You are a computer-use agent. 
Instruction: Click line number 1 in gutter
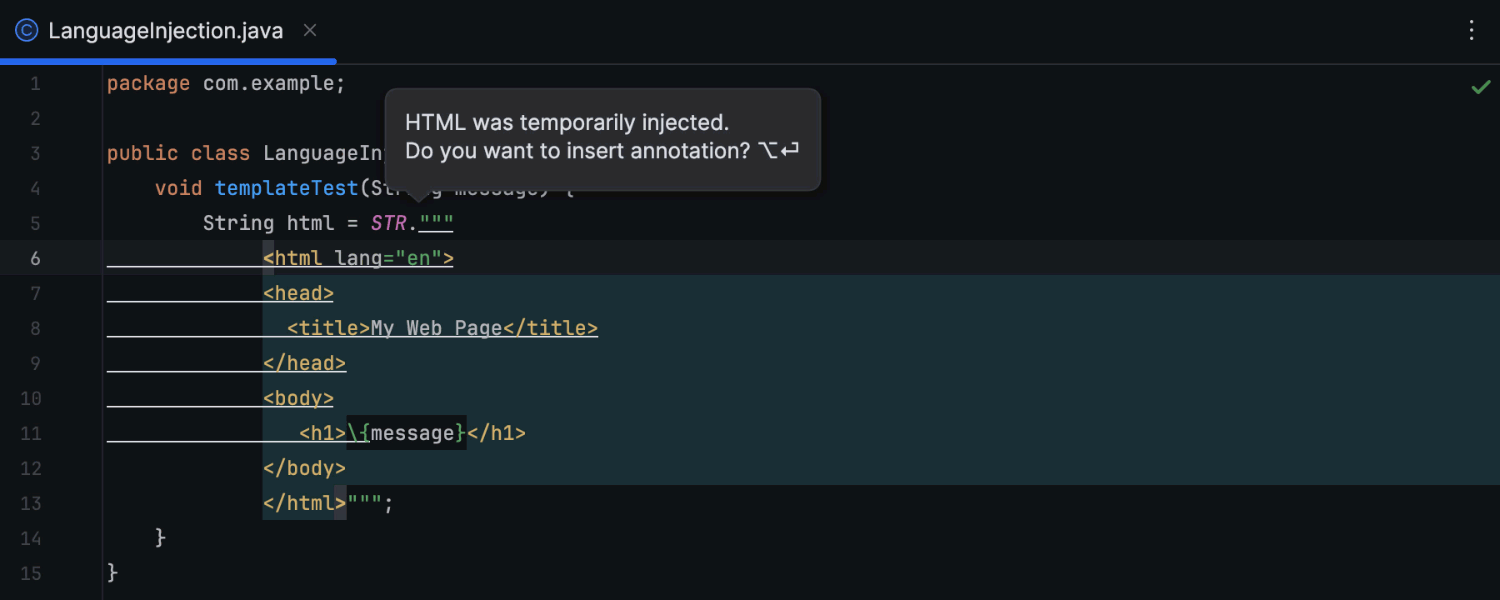click(36, 83)
